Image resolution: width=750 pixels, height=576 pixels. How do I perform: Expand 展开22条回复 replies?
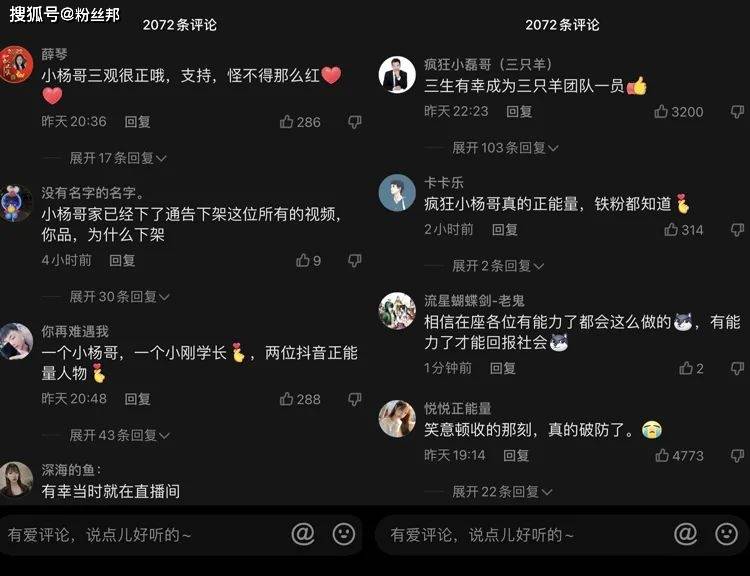click(502, 491)
